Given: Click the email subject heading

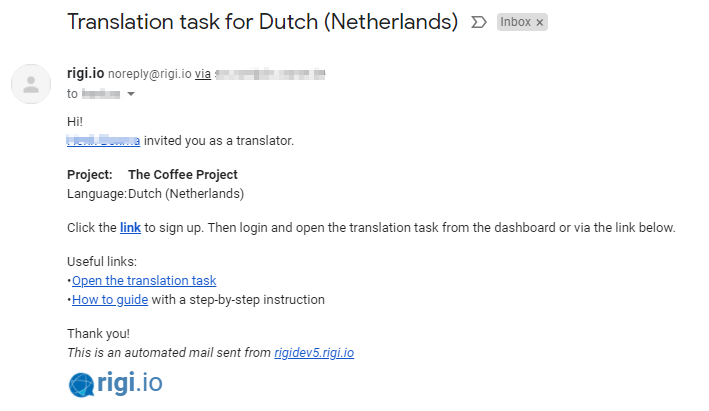Looking at the screenshot, I should pos(263,22).
